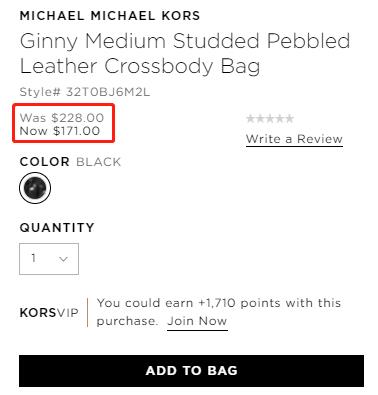Click the fourth rating star
This screenshot has height=395, width=378.
click(x=280, y=118)
